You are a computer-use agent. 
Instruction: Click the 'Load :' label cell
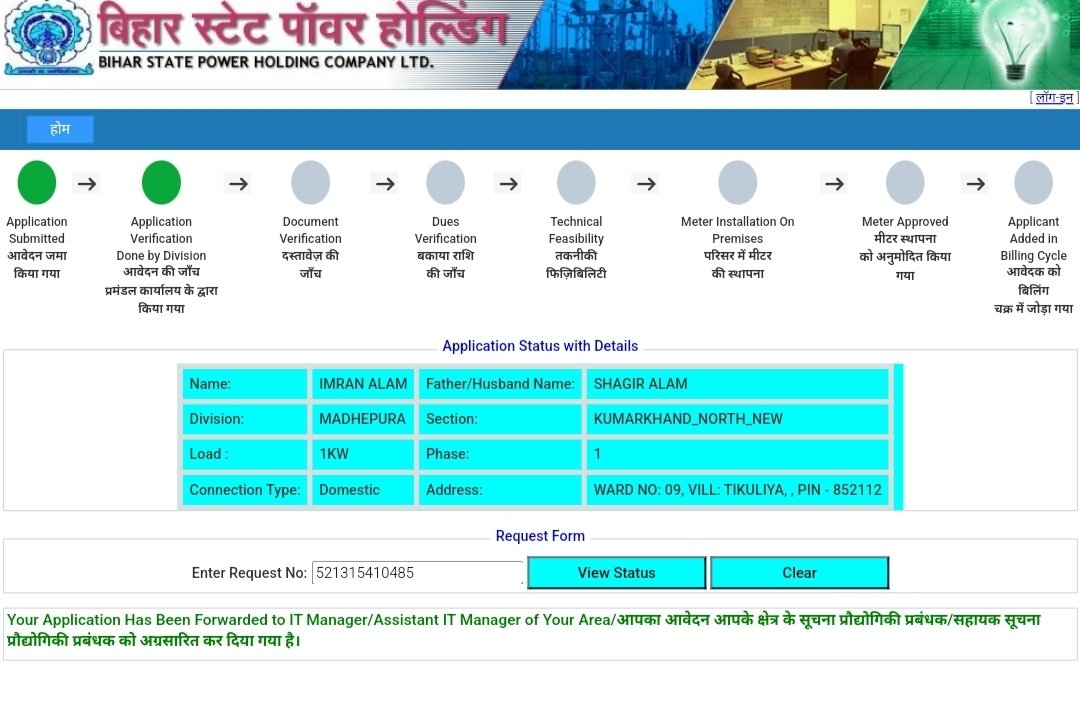point(245,454)
